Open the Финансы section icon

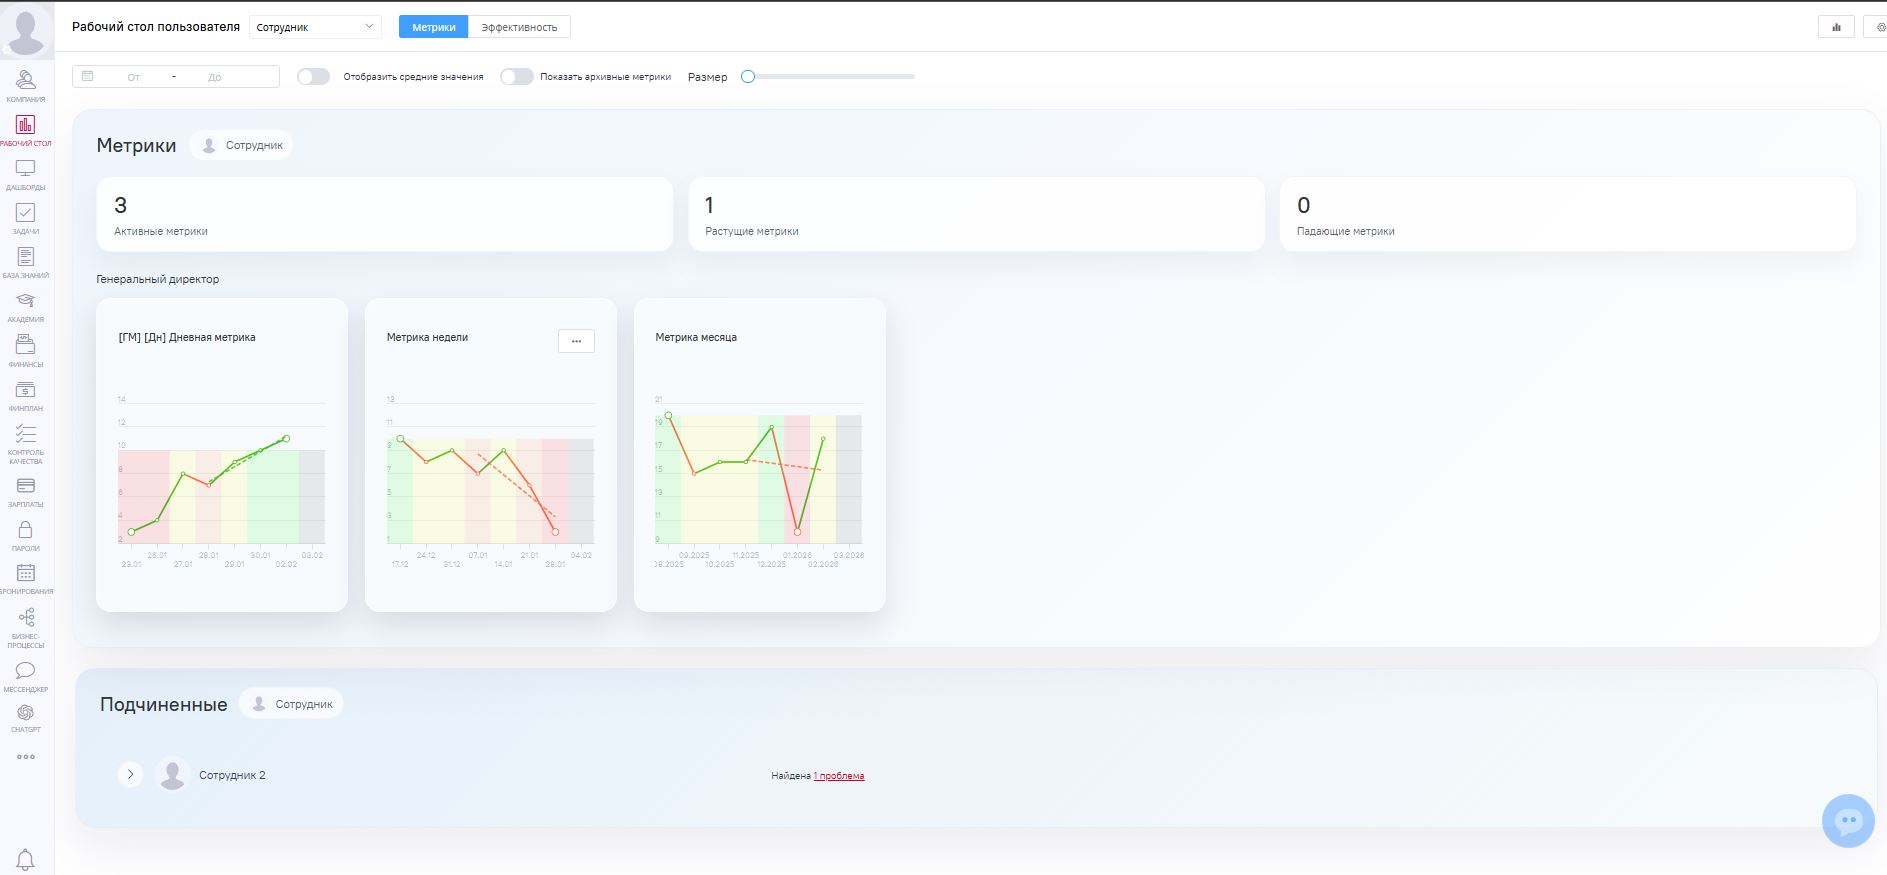(25, 347)
